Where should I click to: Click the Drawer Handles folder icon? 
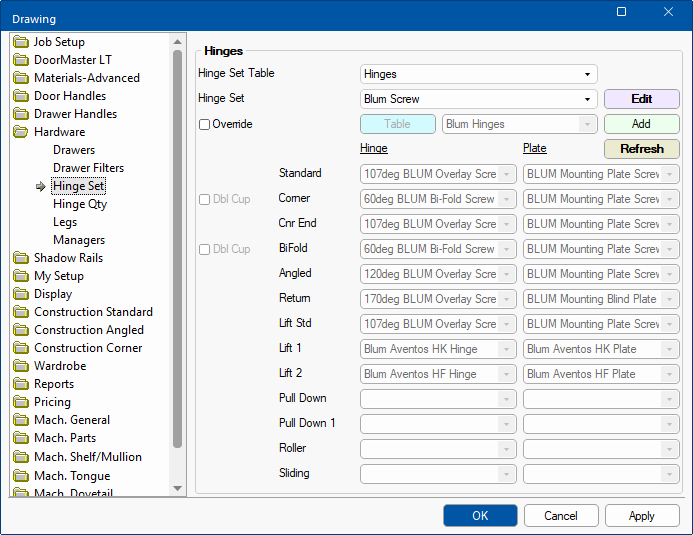click(21, 114)
